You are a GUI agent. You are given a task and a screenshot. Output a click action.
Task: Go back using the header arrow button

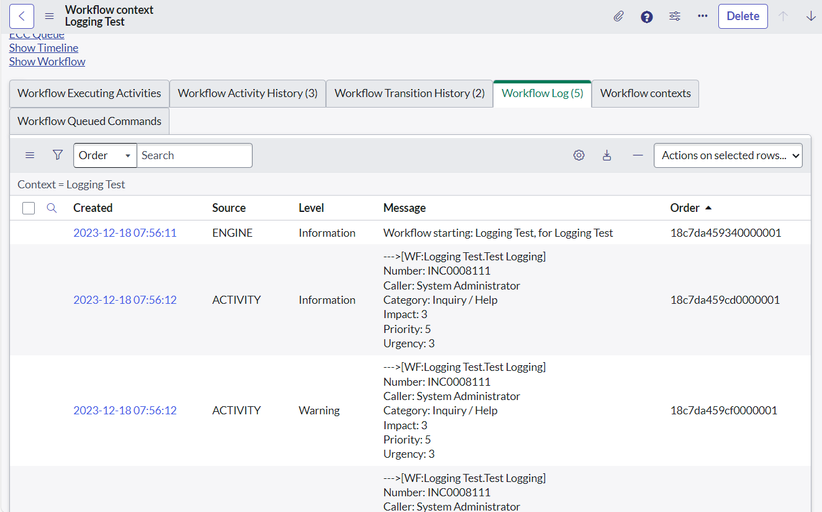pyautogui.click(x=21, y=16)
